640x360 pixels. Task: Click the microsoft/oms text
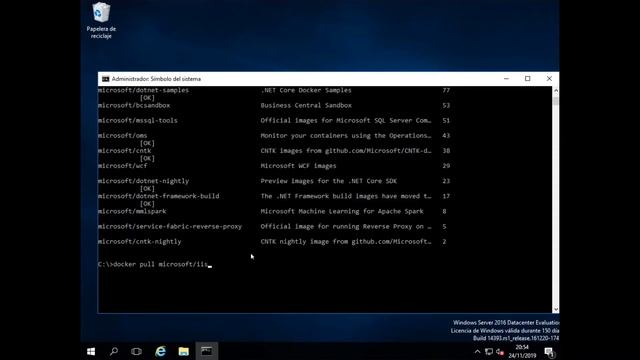[x=122, y=136]
